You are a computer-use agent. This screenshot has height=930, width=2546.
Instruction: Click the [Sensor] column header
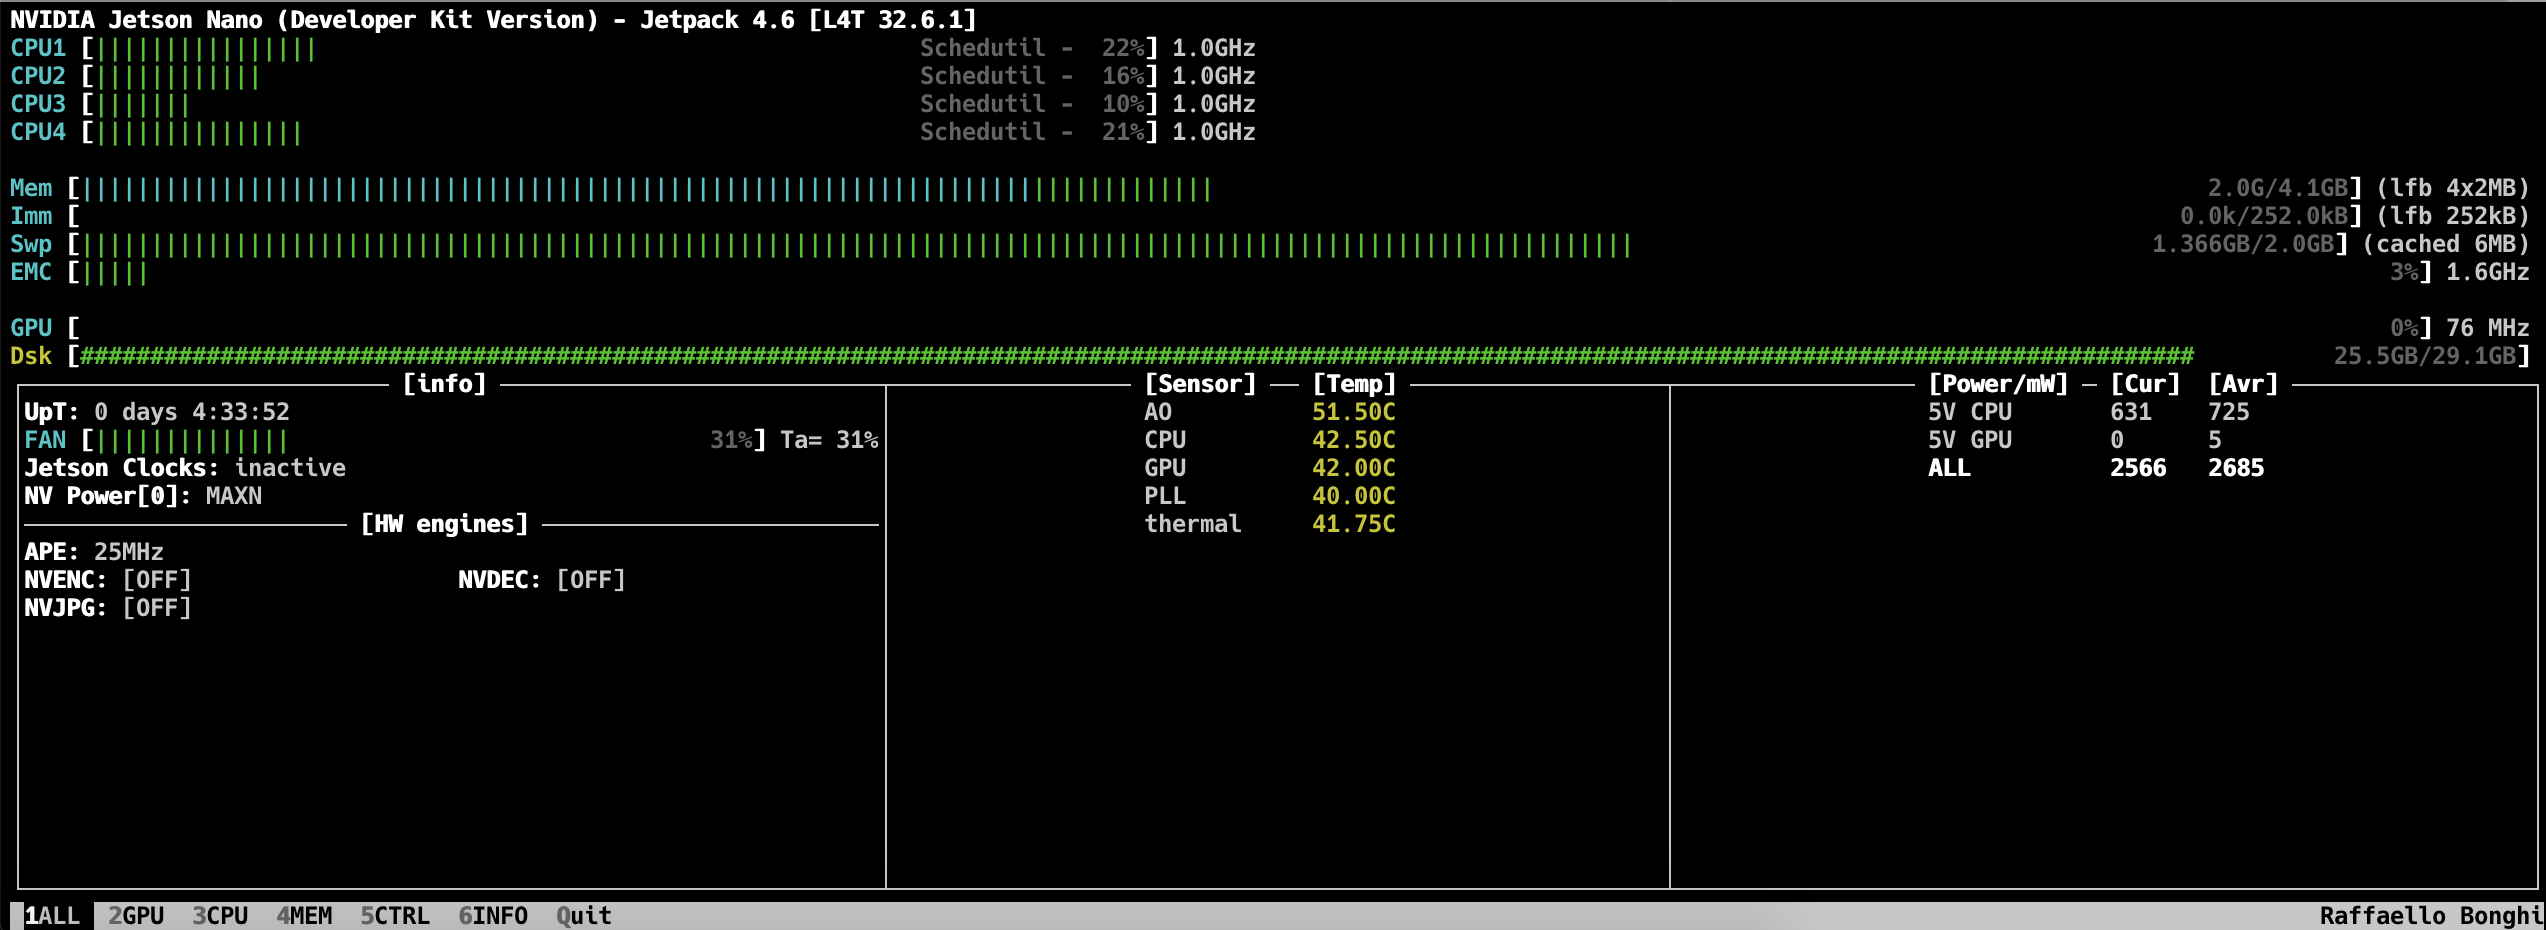[x=1200, y=384]
